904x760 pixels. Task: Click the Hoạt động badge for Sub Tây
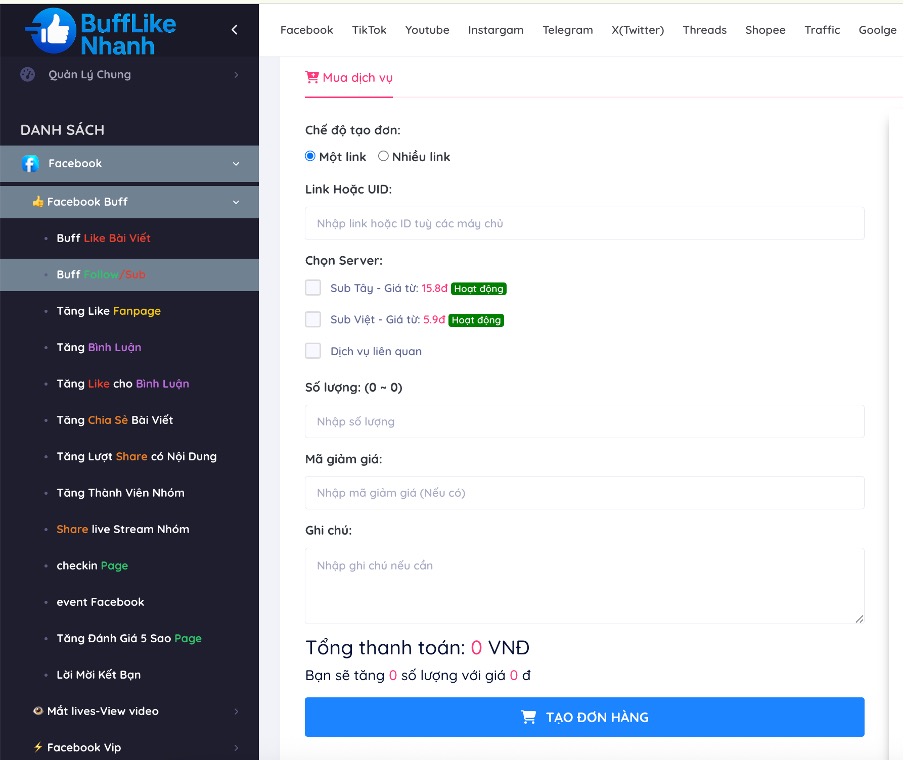(x=479, y=288)
